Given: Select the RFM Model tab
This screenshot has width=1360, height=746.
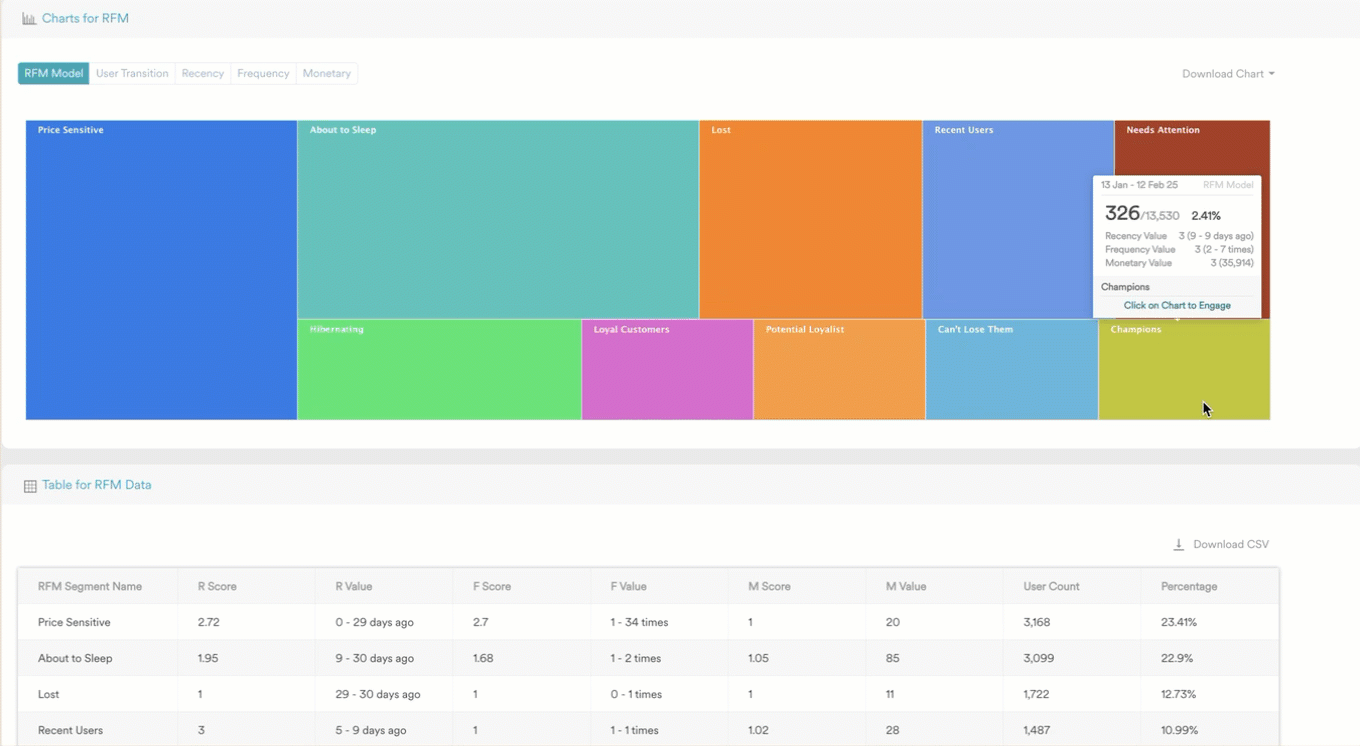Looking at the screenshot, I should point(54,74).
